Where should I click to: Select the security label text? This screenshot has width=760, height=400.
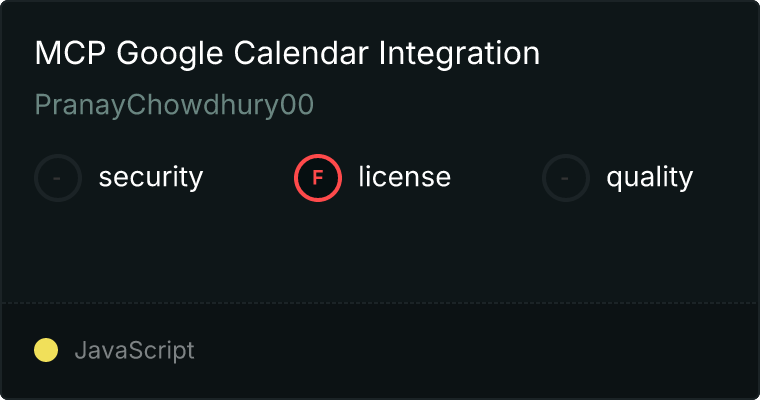point(151,178)
